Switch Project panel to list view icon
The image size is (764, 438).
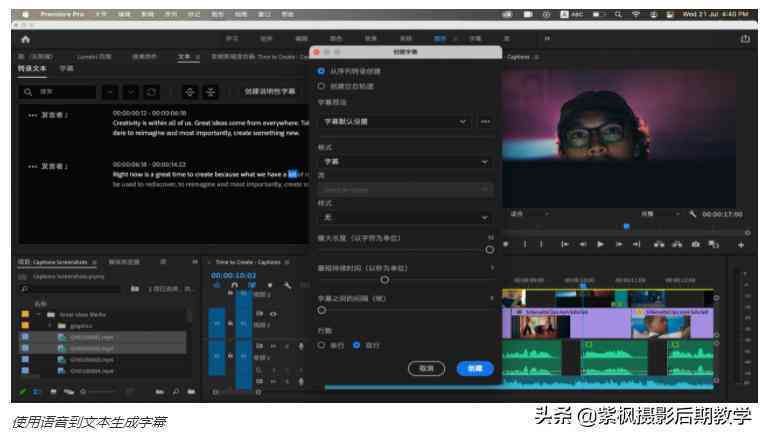37,392
